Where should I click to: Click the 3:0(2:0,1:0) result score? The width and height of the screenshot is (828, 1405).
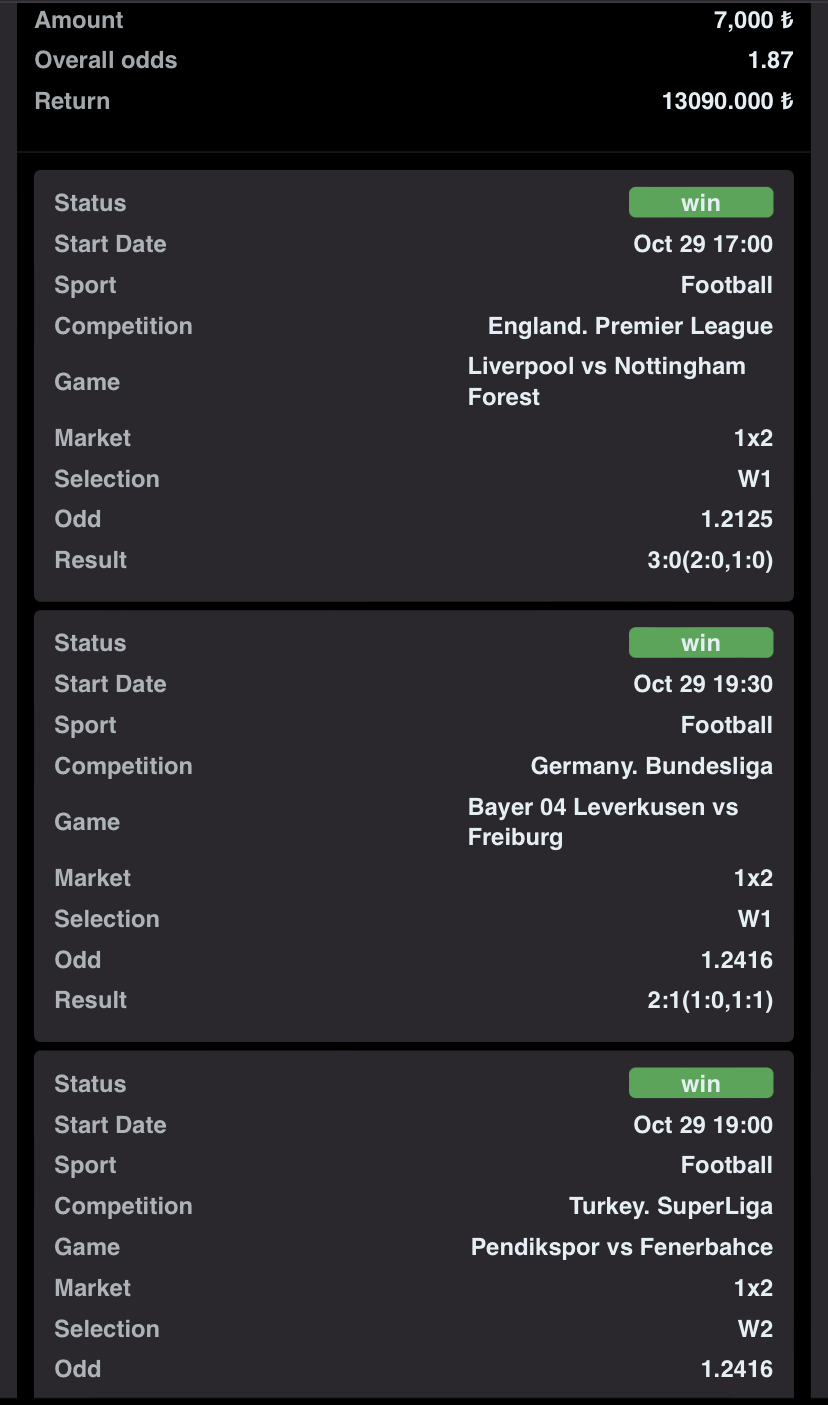point(709,560)
